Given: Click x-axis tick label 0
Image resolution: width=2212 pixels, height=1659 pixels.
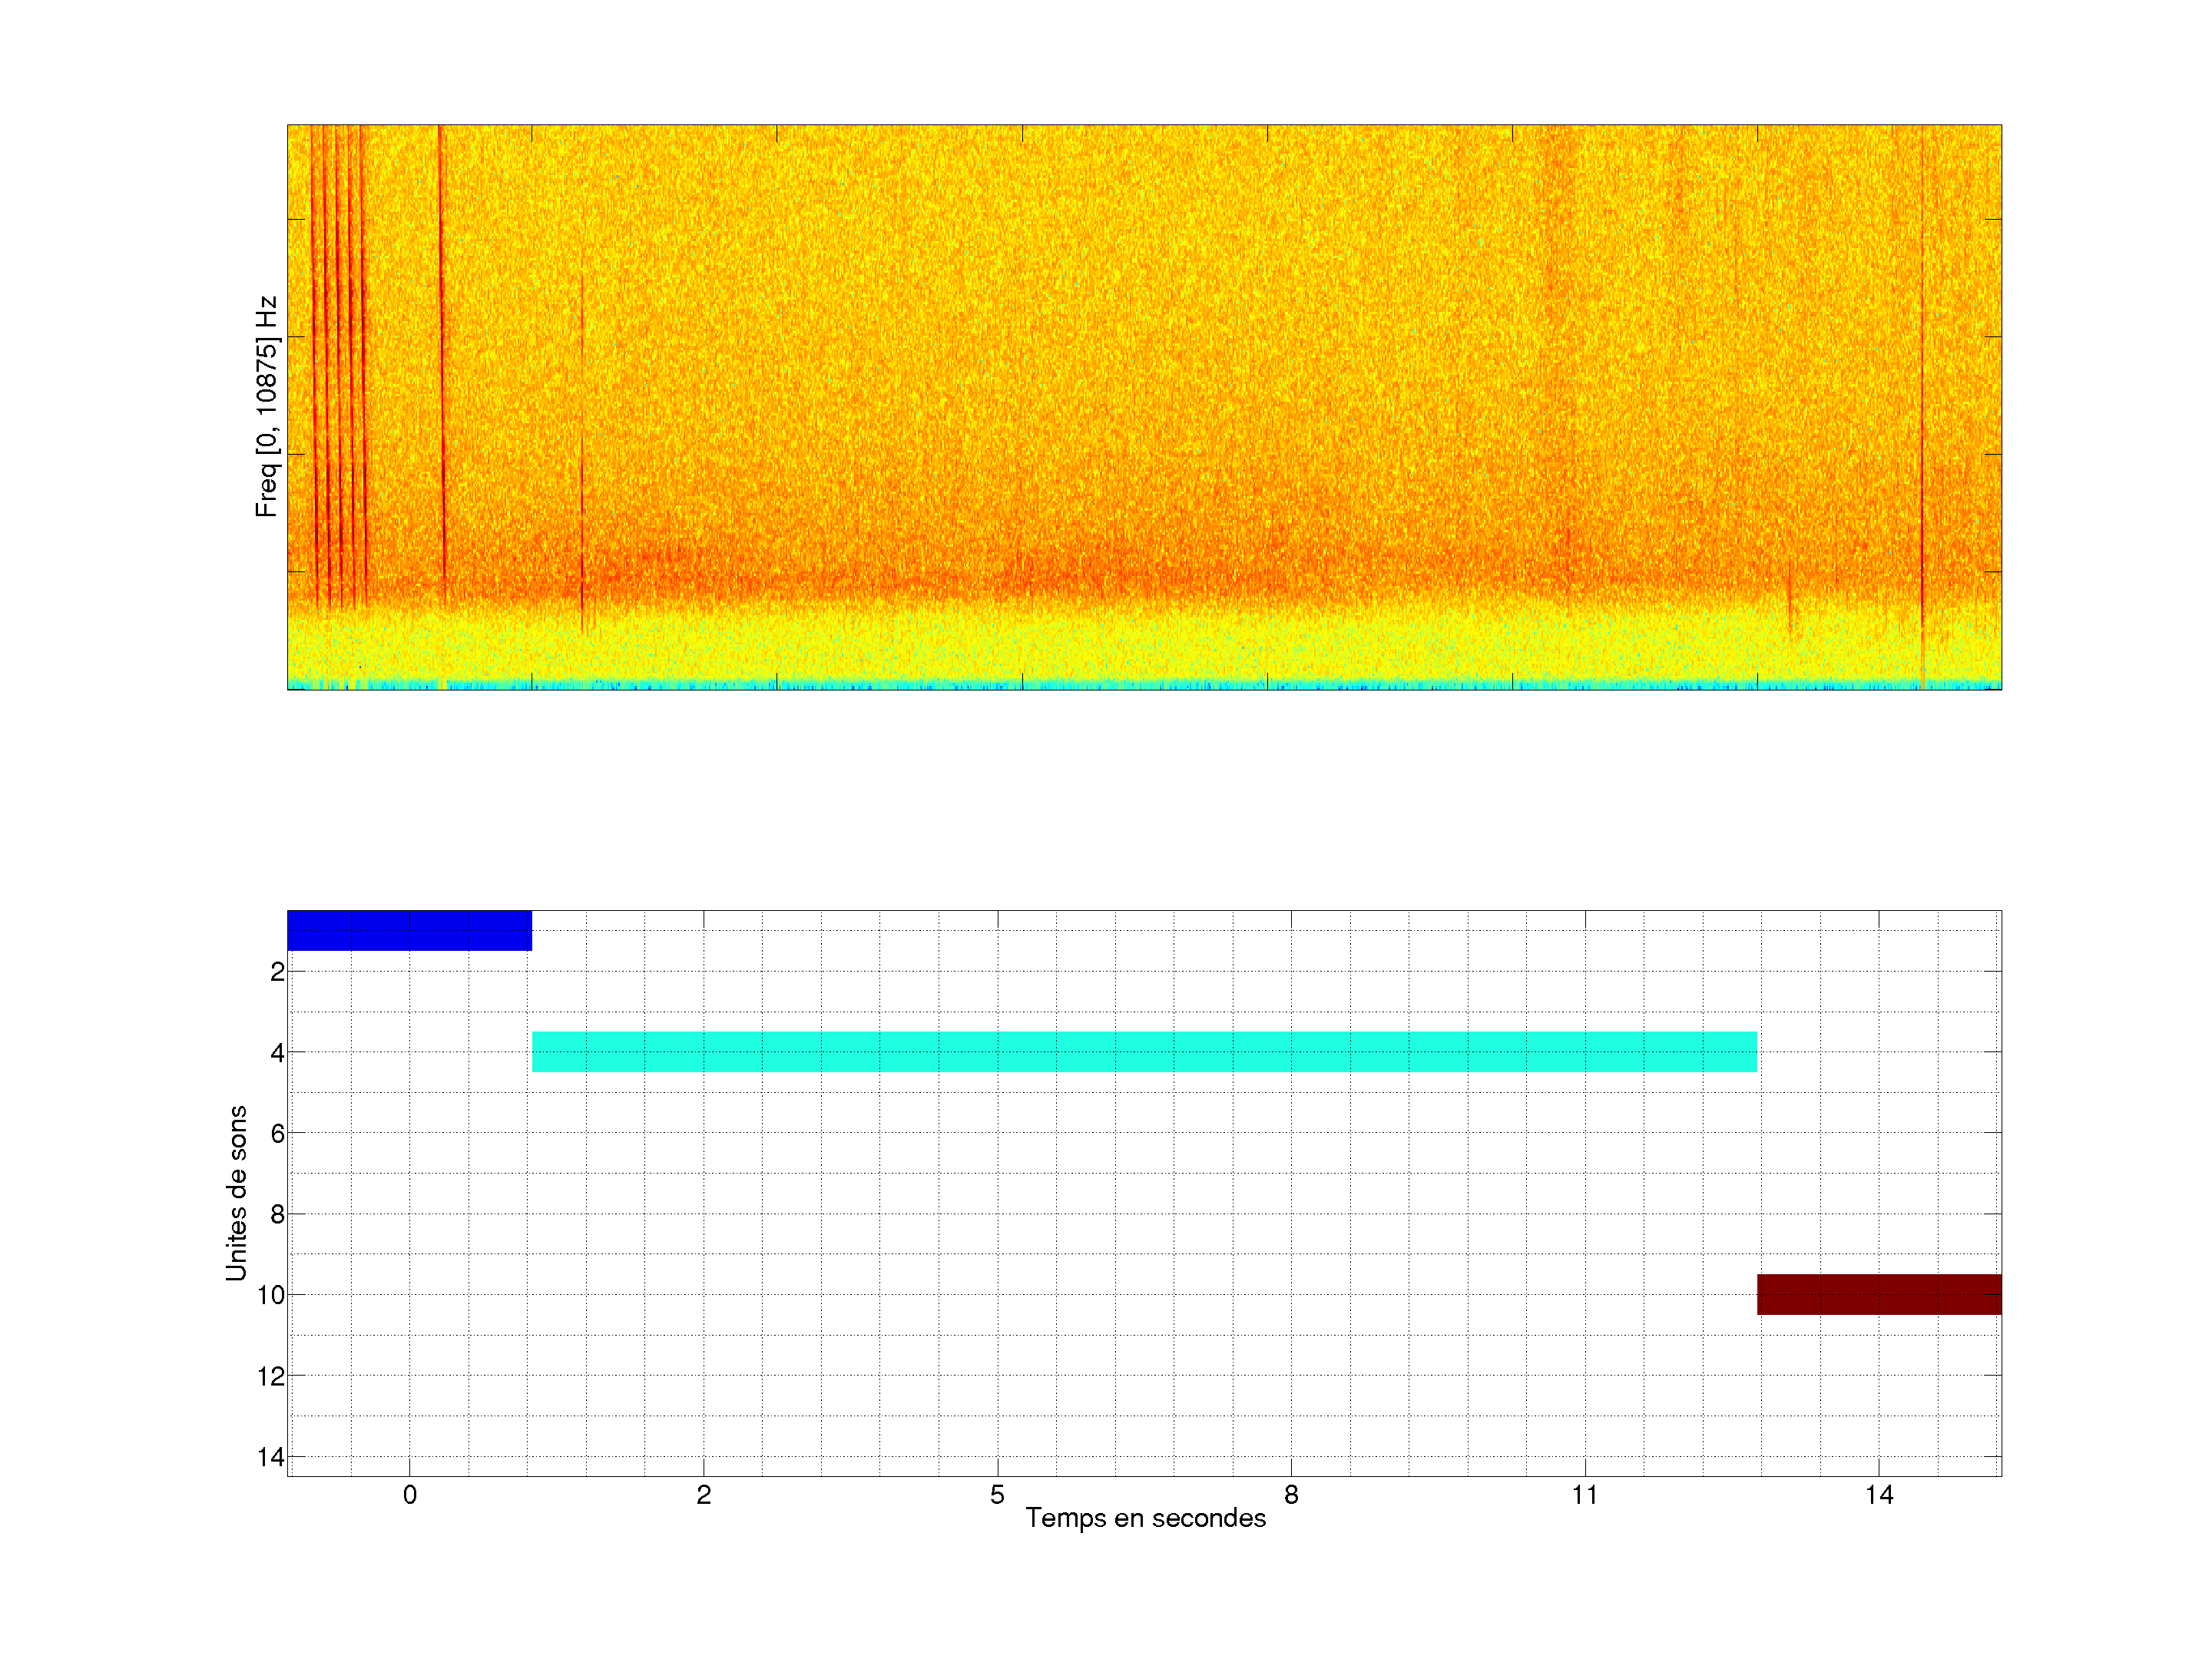Looking at the screenshot, I should point(409,1495).
